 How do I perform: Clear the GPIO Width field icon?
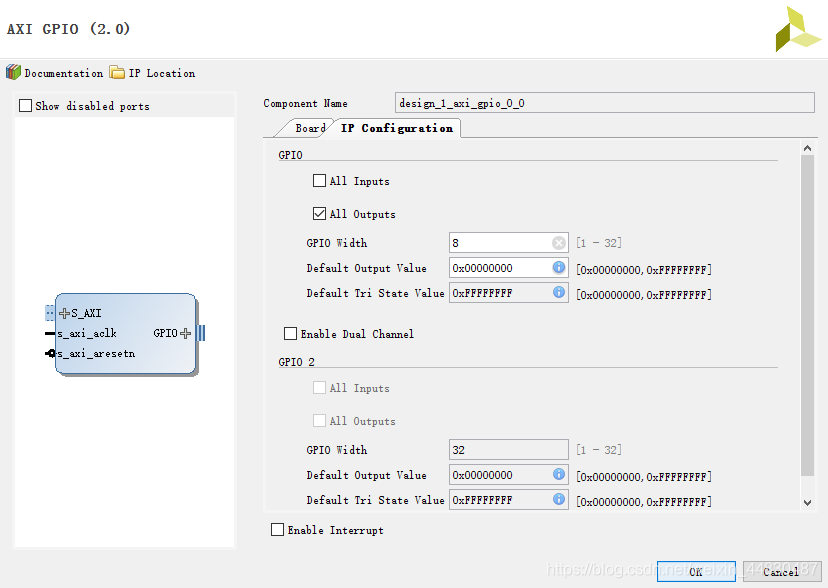559,243
